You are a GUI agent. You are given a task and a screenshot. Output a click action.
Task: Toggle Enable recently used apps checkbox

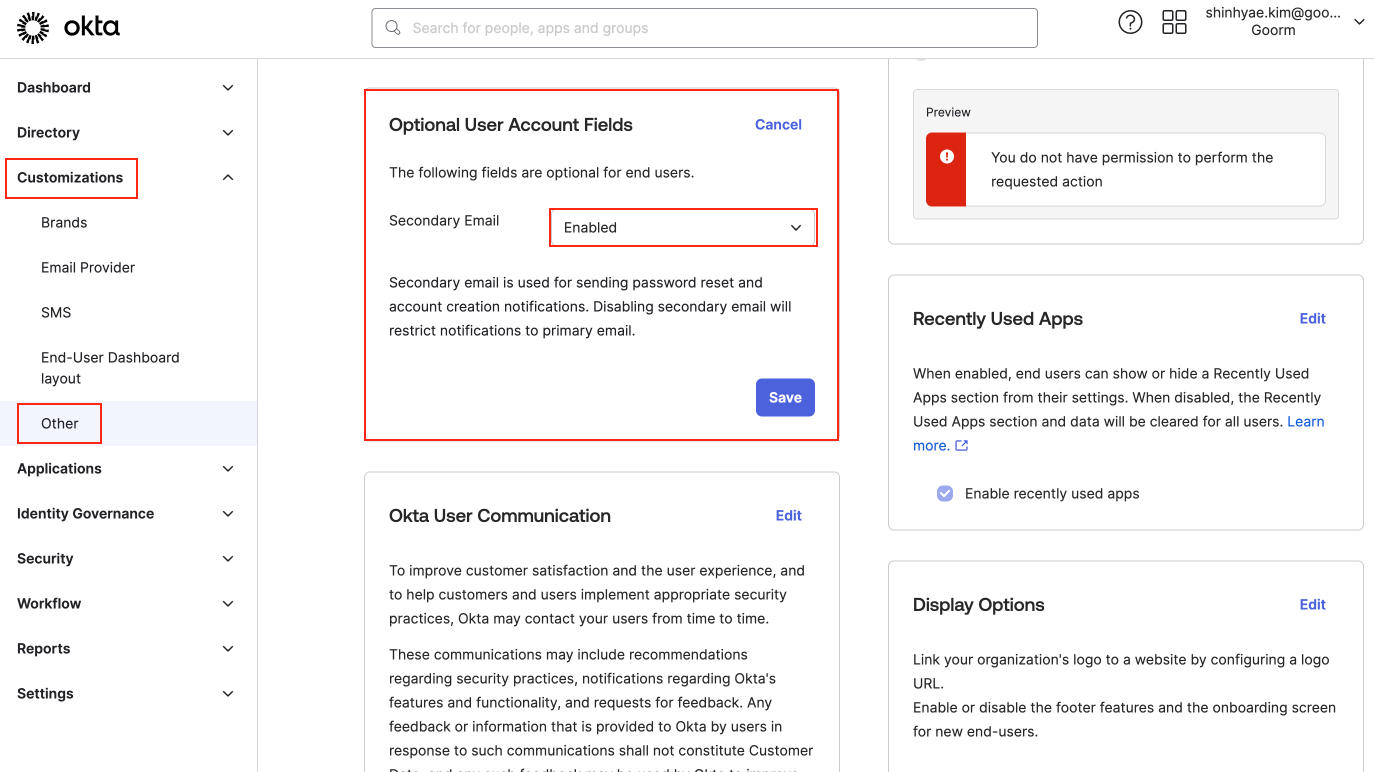(x=945, y=494)
